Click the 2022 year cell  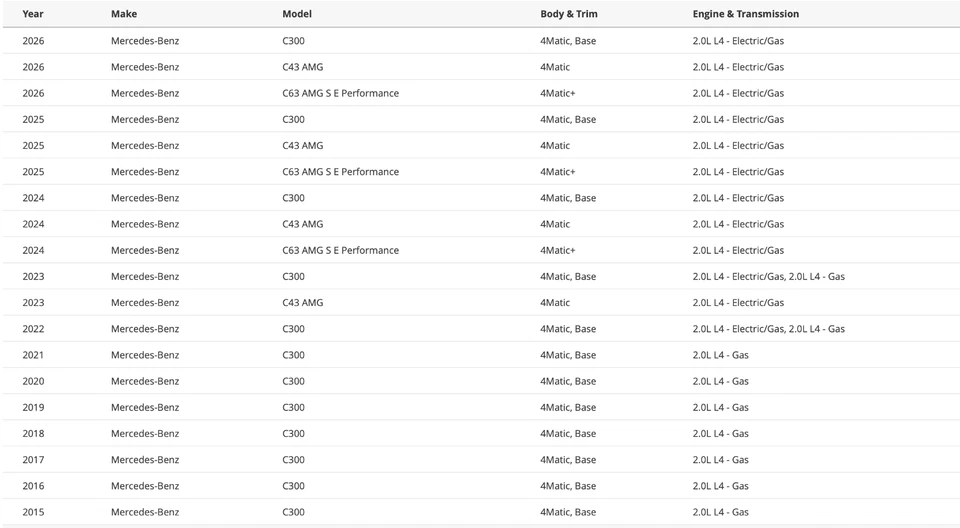click(33, 329)
